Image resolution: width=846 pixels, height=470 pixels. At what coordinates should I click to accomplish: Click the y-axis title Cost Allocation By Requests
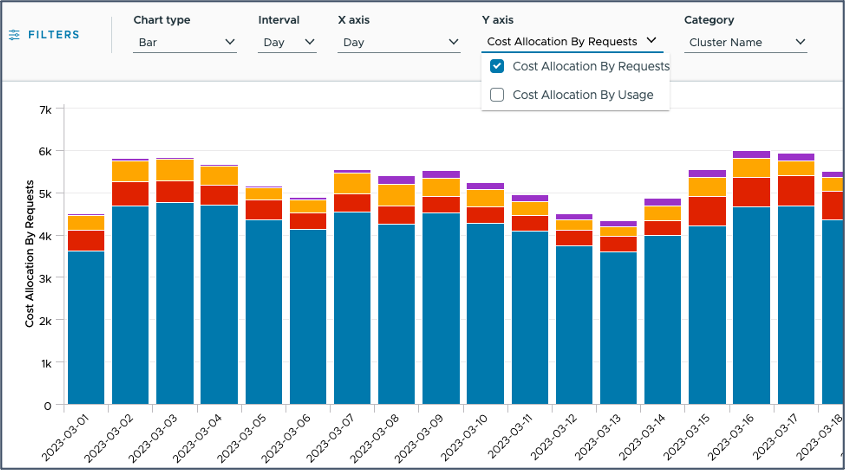[29, 254]
